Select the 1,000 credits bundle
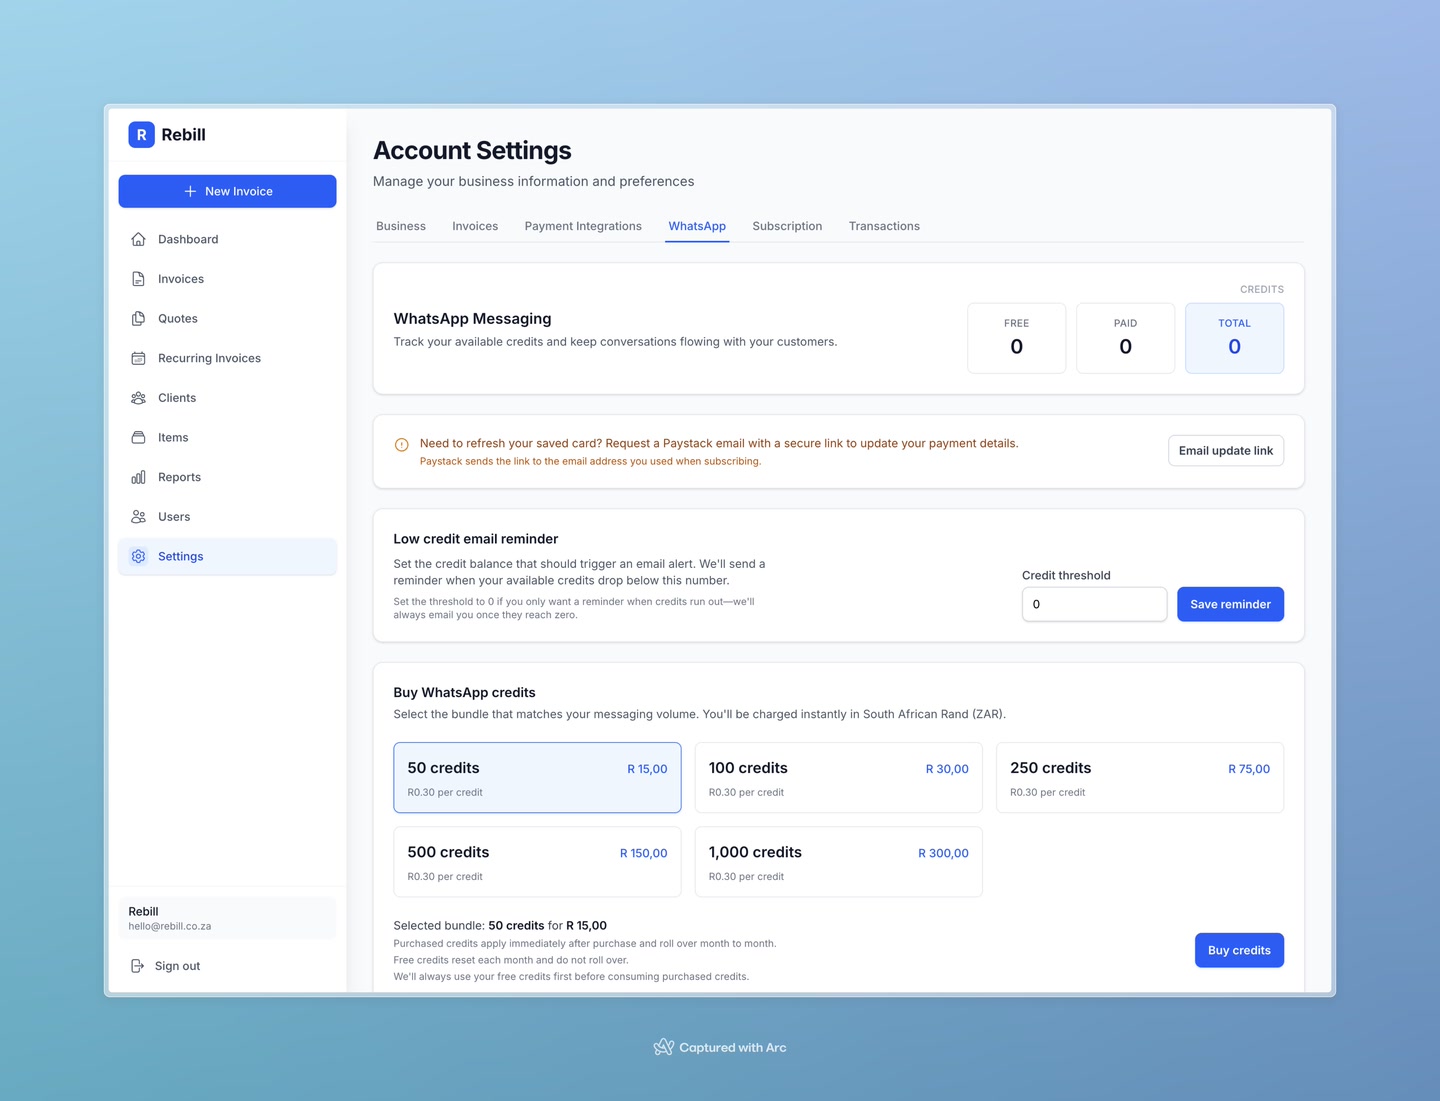1440x1101 pixels. [838, 862]
